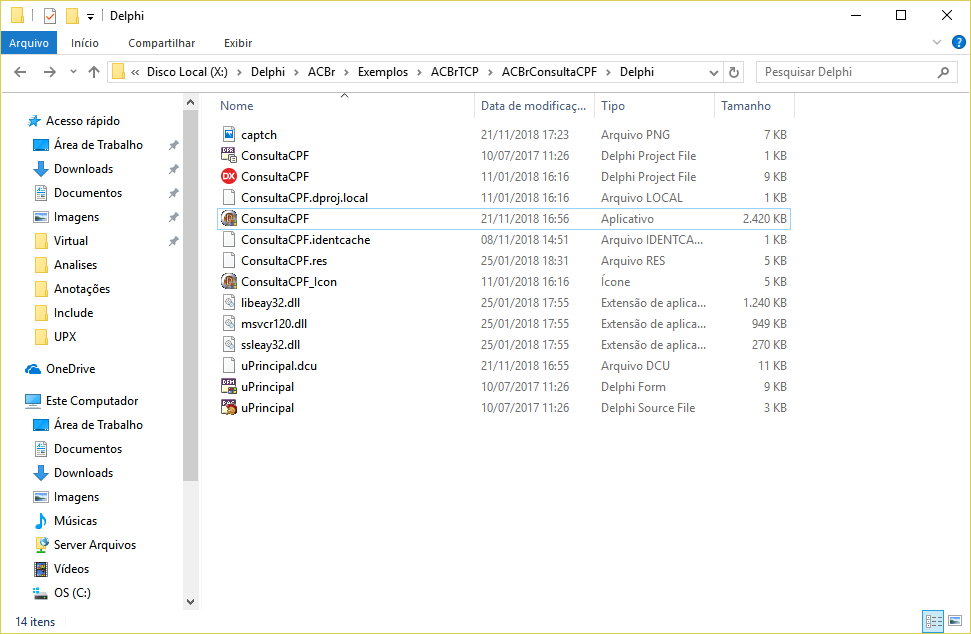Open the Analises folder in navigation pane

coord(76,265)
